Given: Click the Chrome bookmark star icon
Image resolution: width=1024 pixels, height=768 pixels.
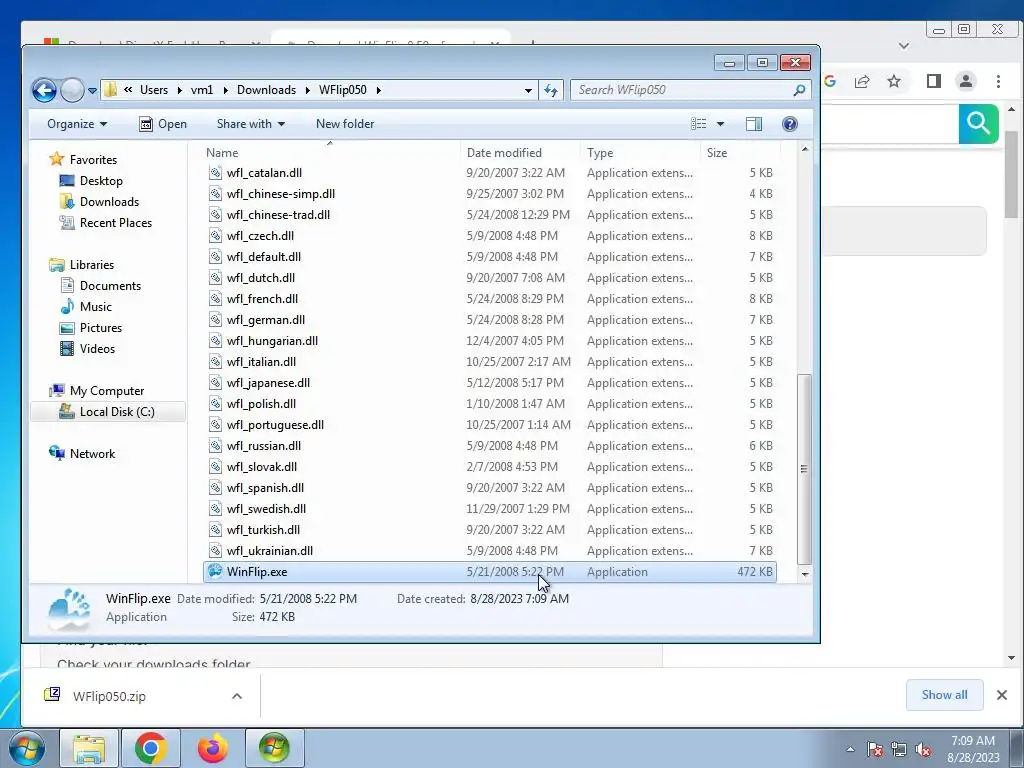Looking at the screenshot, I should pos(894,82).
